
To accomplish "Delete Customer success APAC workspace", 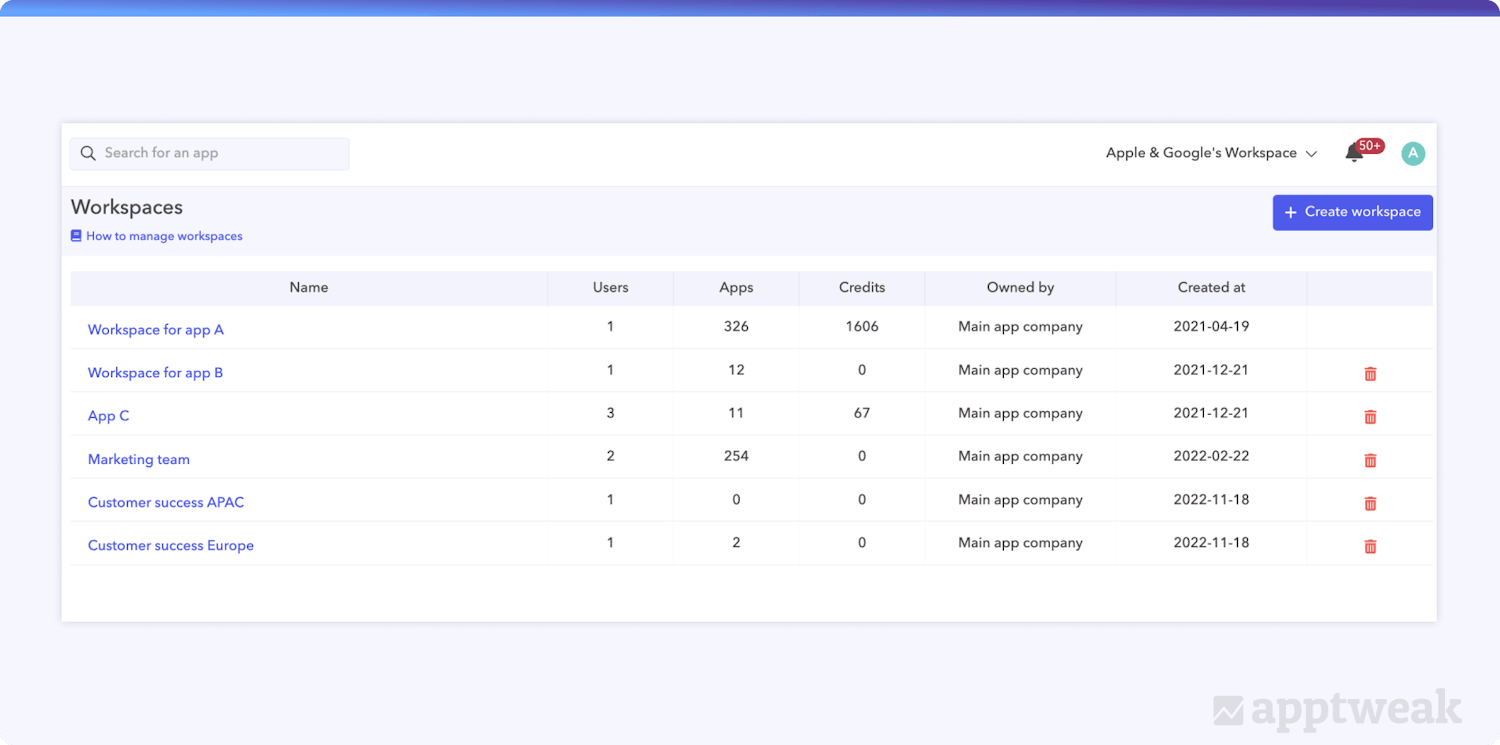I will [1370, 503].
